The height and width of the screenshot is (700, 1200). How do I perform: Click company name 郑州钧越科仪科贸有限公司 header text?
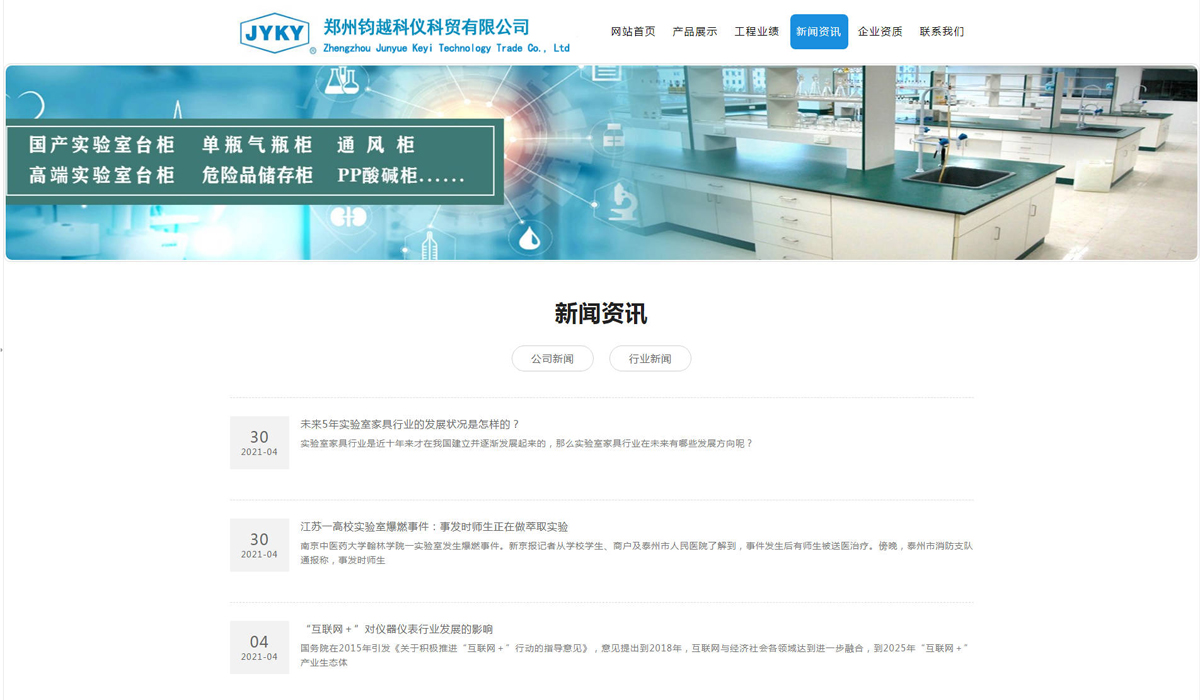427,27
